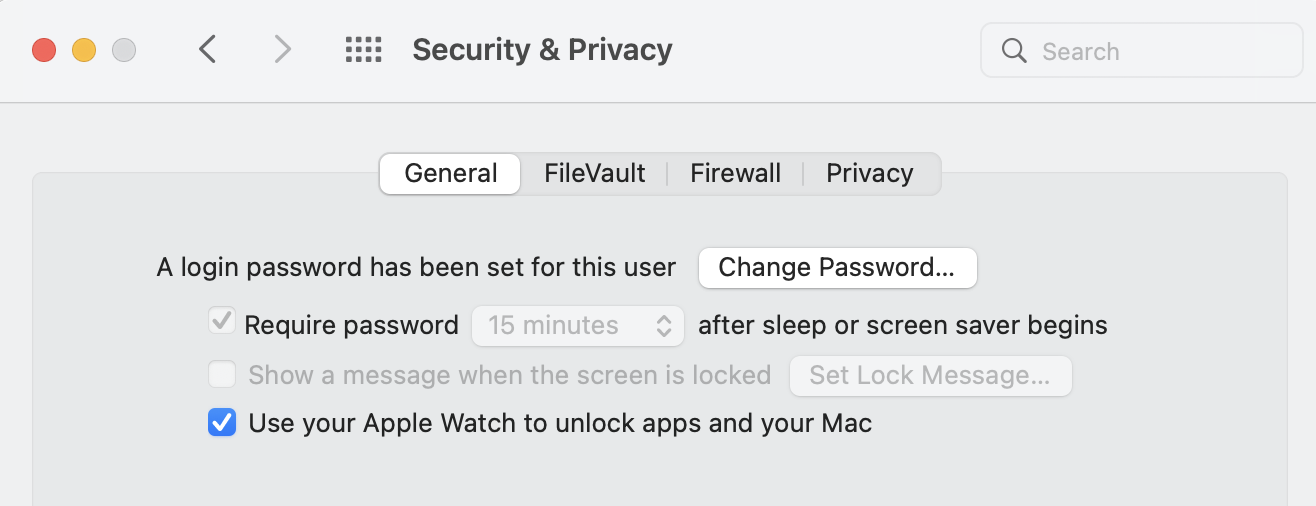This screenshot has height=506, width=1316.
Task: Enable Show a message when locked checkbox
Action: (x=221, y=375)
